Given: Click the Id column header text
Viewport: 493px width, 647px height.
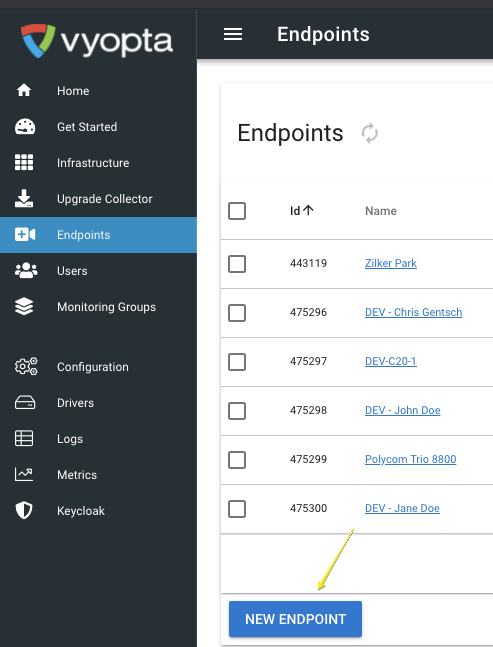Looking at the screenshot, I should (295, 211).
